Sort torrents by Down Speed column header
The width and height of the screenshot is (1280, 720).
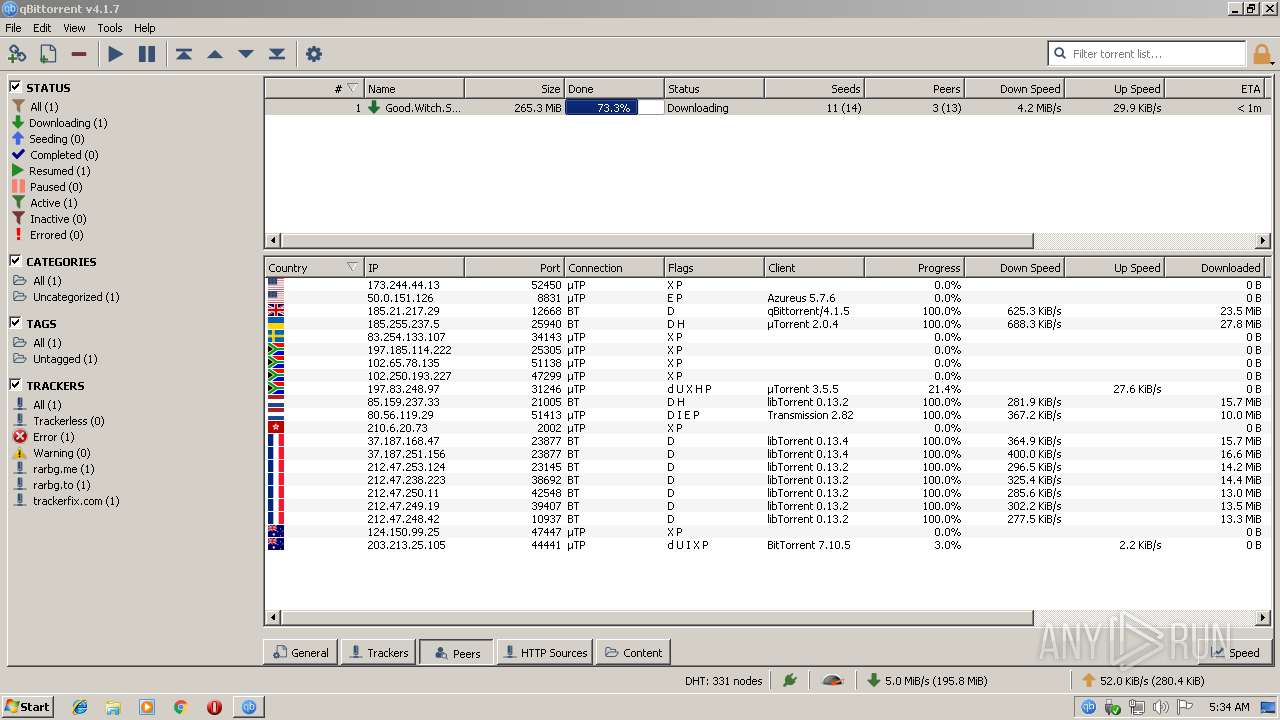(x=1014, y=88)
